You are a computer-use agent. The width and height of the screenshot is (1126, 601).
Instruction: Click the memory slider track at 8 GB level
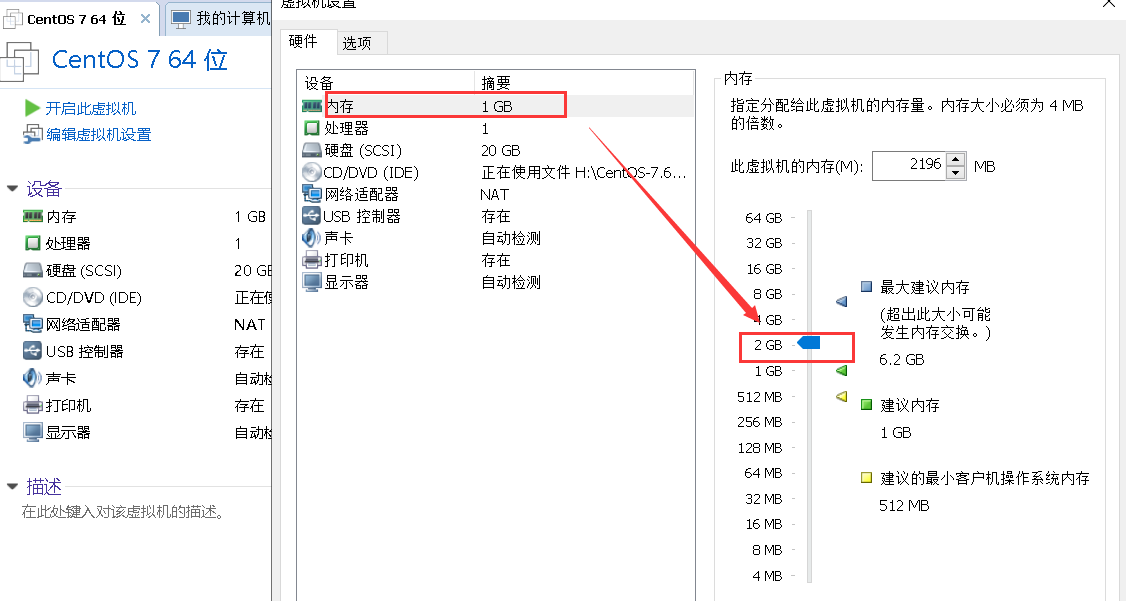point(809,294)
